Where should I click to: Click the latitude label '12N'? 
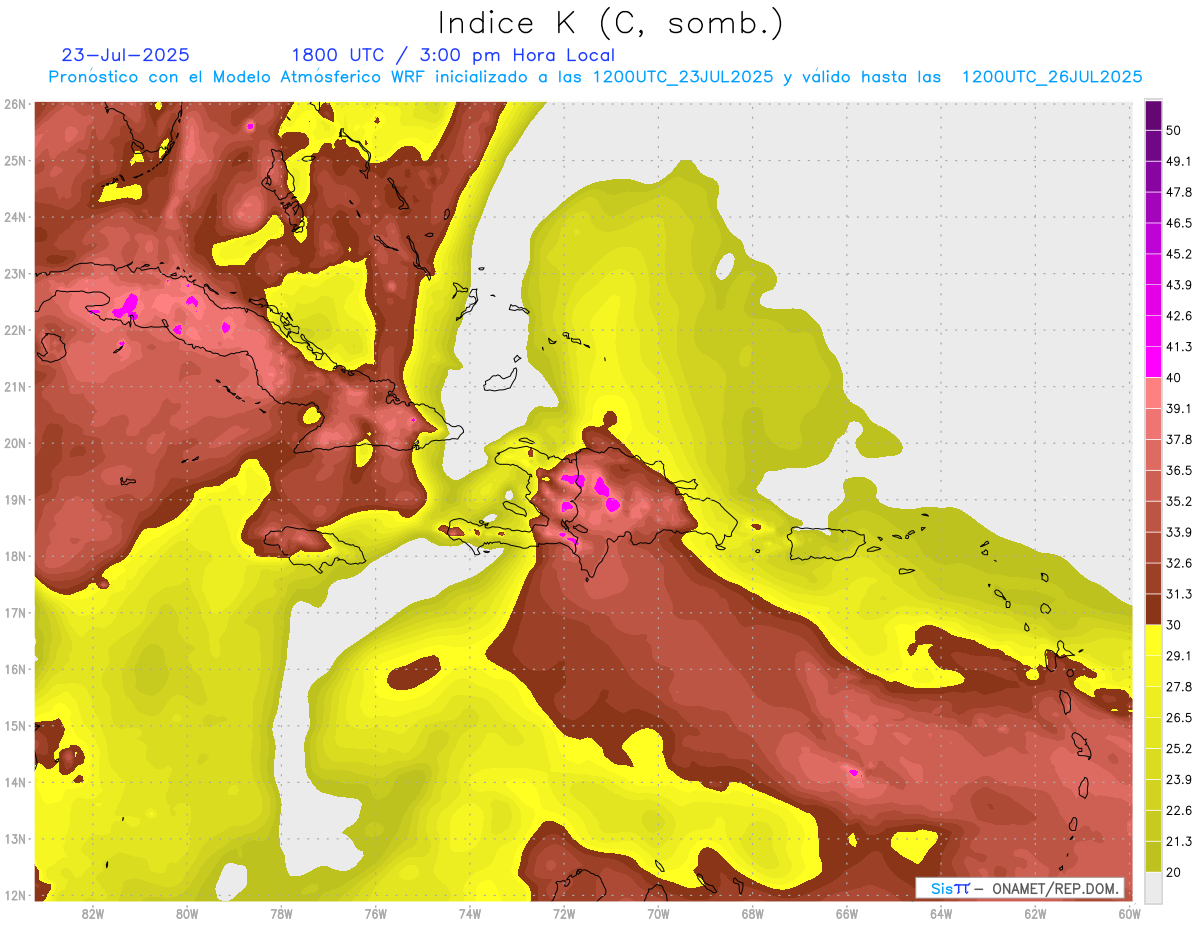pos(14,896)
